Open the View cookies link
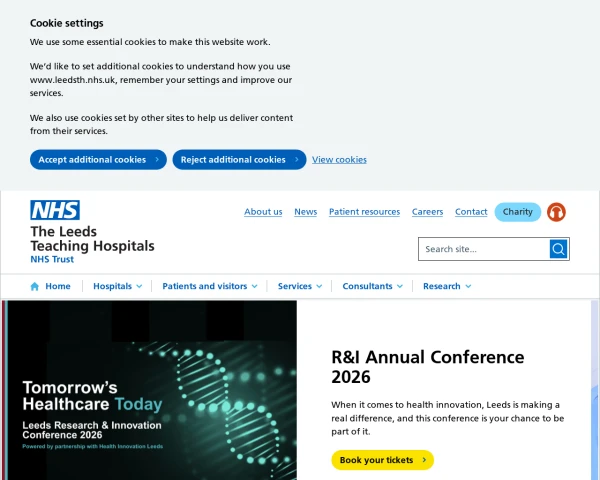 pyautogui.click(x=339, y=160)
